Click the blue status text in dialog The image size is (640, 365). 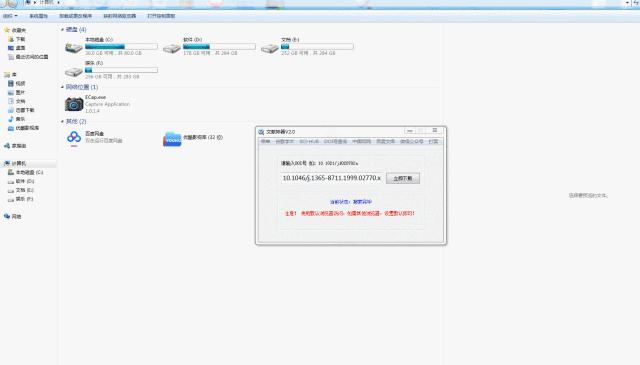click(351, 202)
